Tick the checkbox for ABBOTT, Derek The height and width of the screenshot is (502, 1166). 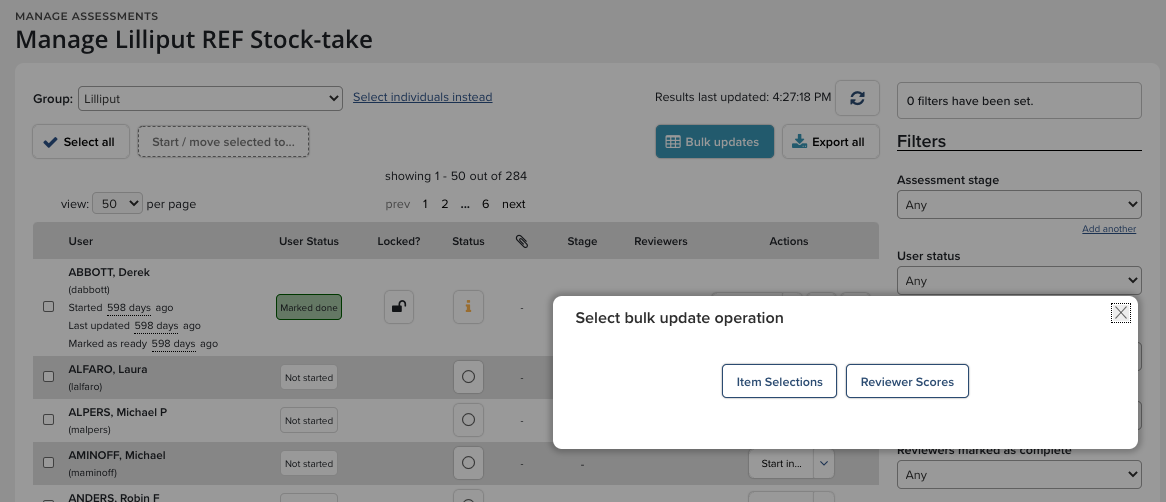[x=48, y=307]
